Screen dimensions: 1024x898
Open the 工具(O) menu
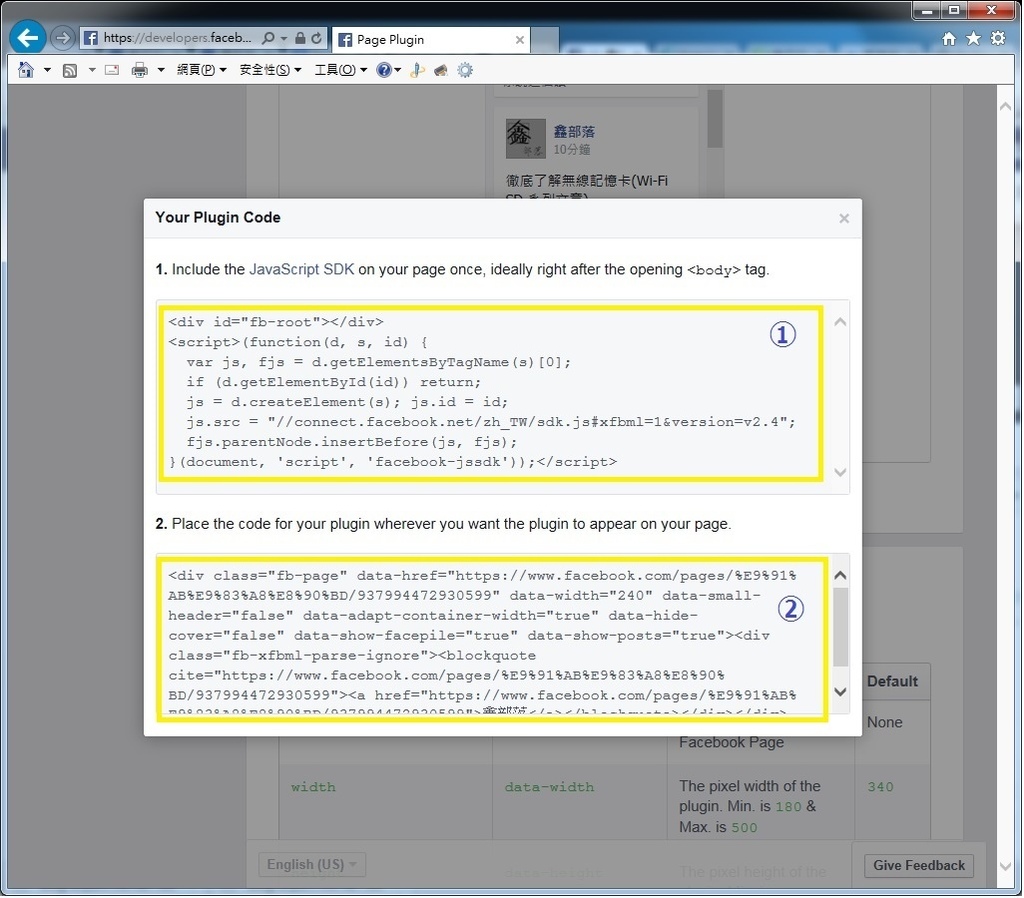tap(340, 70)
